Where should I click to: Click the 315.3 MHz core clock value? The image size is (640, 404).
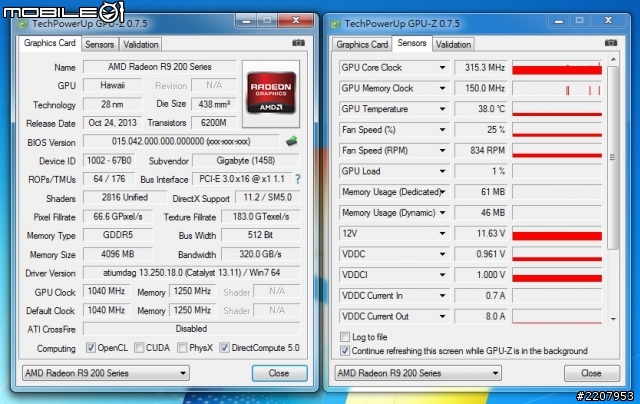pos(481,68)
